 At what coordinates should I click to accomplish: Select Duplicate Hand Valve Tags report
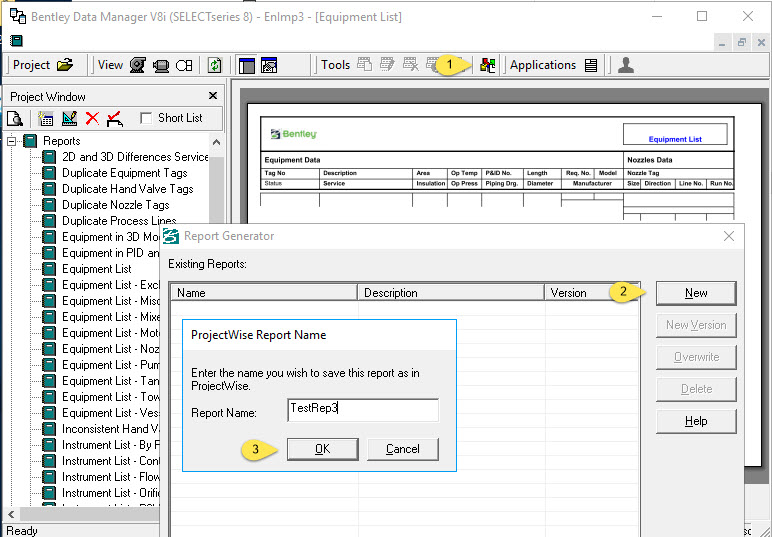[128, 189]
